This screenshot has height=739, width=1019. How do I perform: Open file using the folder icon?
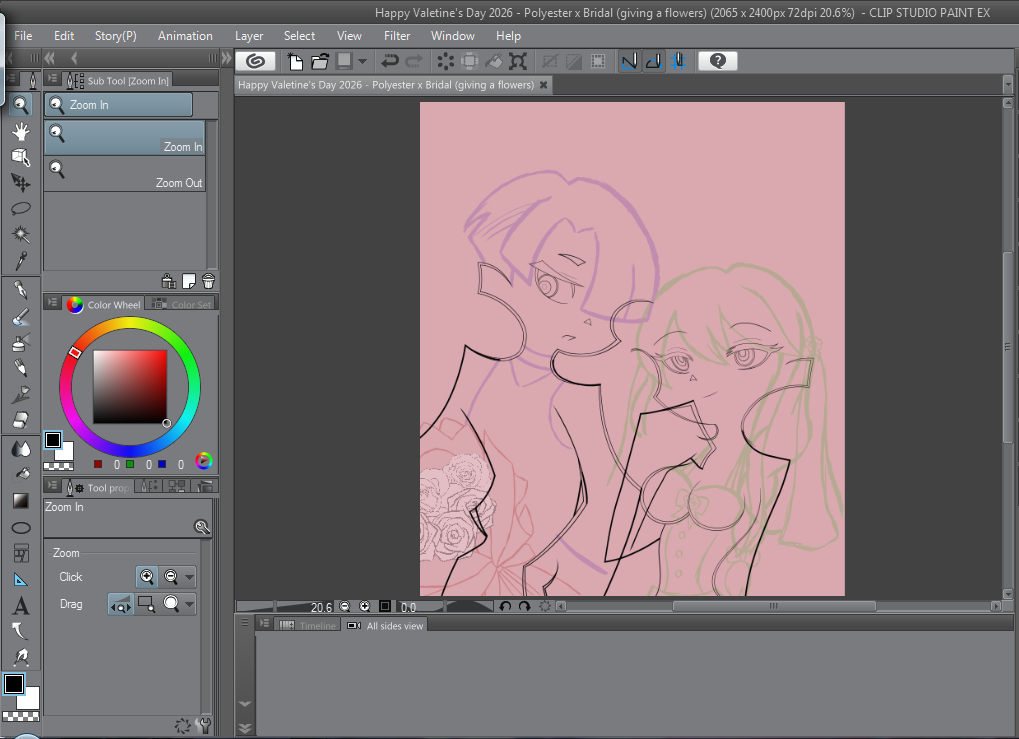click(x=320, y=61)
